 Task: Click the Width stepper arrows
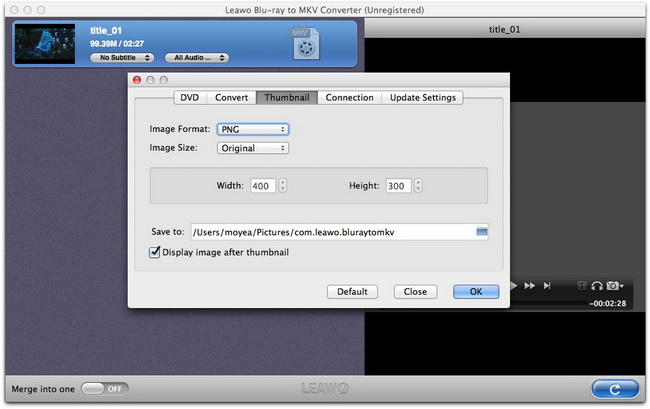283,186
